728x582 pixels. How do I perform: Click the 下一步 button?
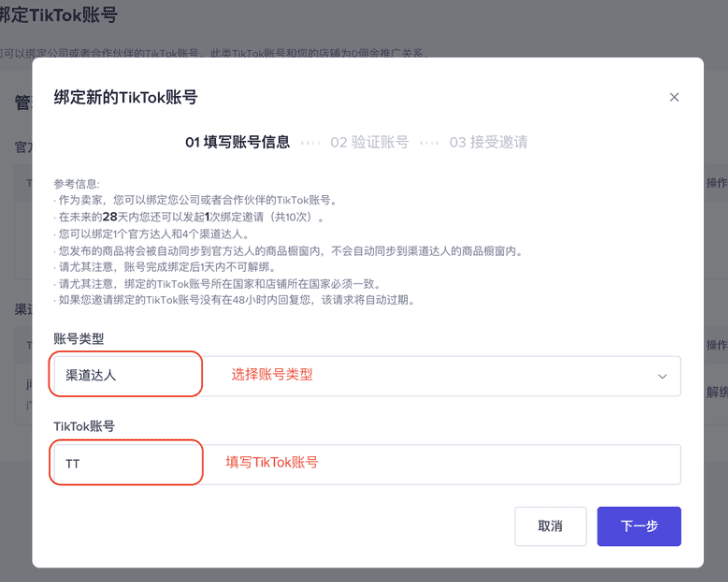click(639, 526)
